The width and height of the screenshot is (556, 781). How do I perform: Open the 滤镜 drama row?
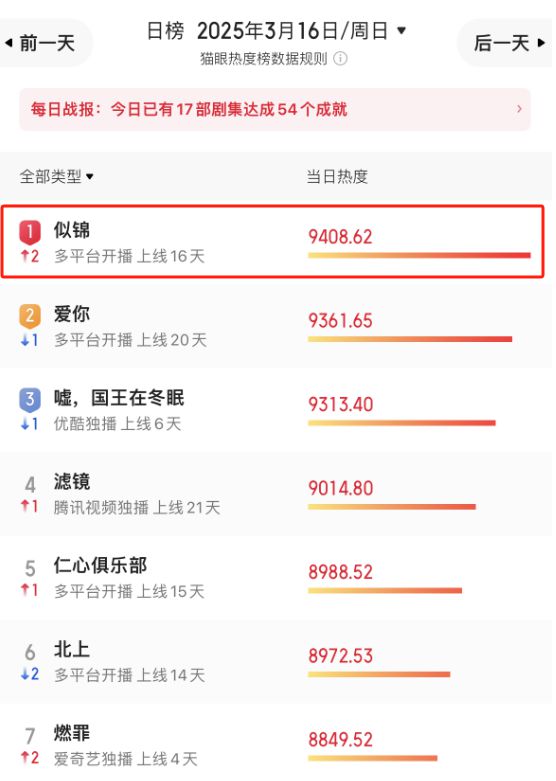[276, 494]
